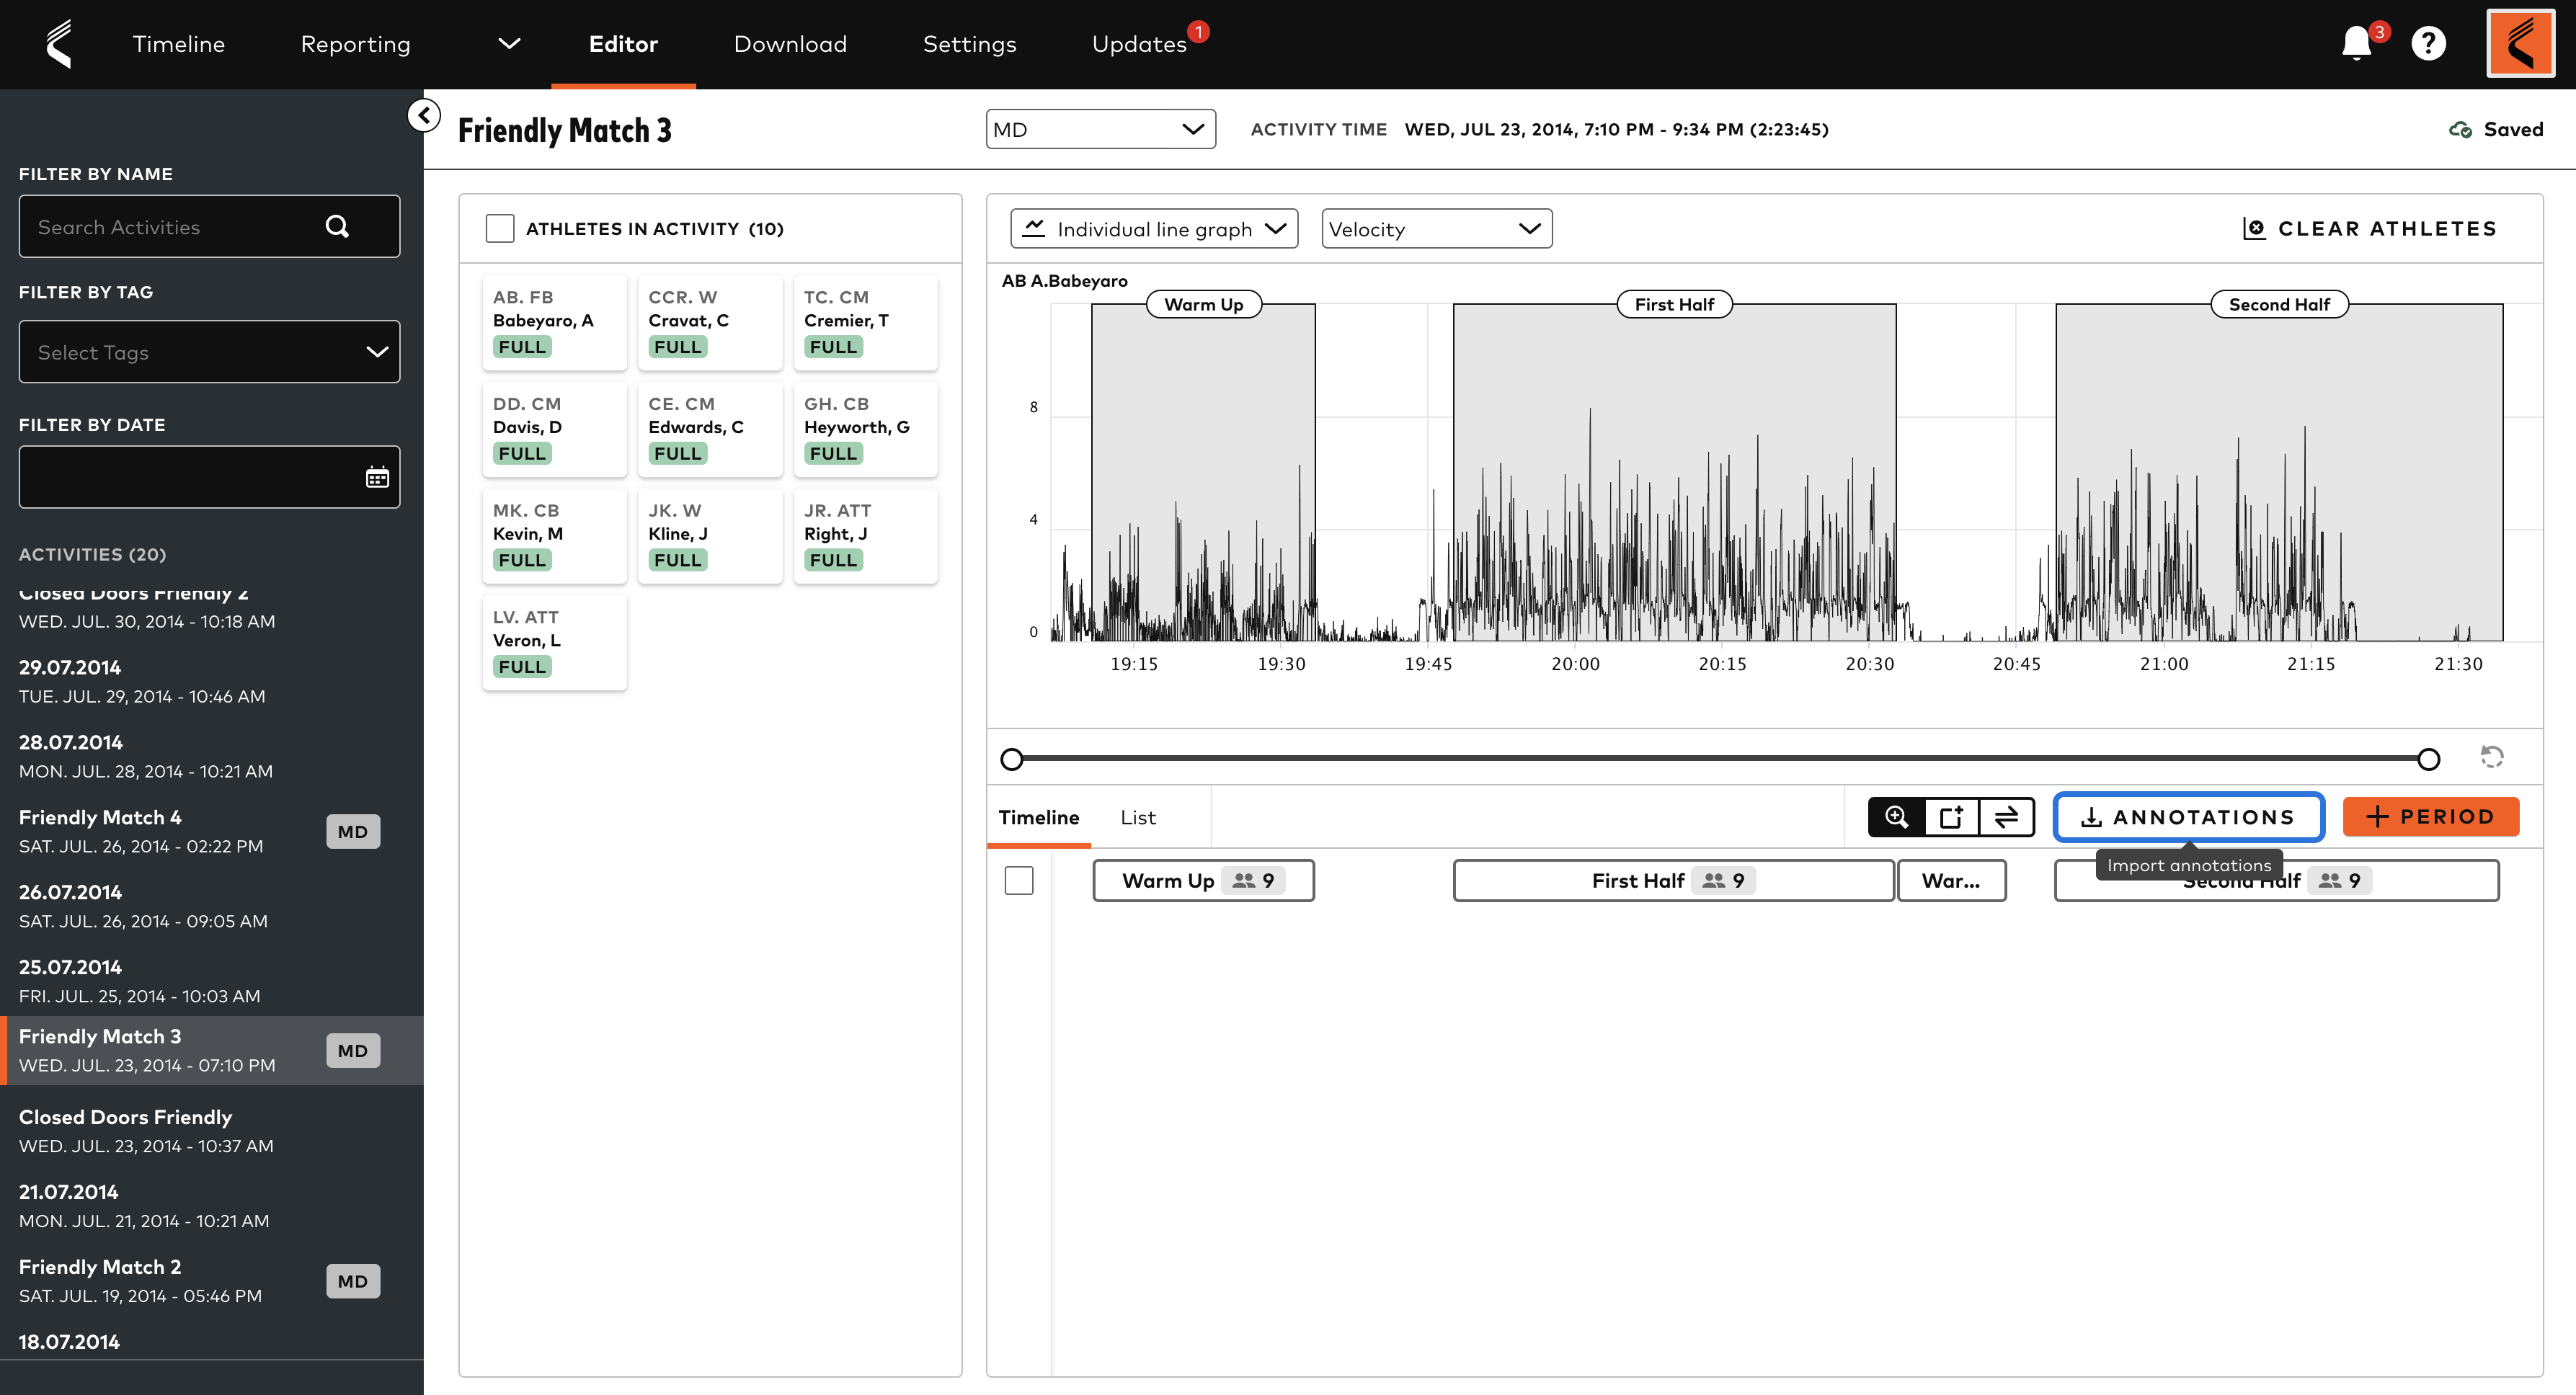Image resolution: width=2576 pixels, height=1395 pixels.
Task: Click the orange Period button
Action: point(2431,816)
